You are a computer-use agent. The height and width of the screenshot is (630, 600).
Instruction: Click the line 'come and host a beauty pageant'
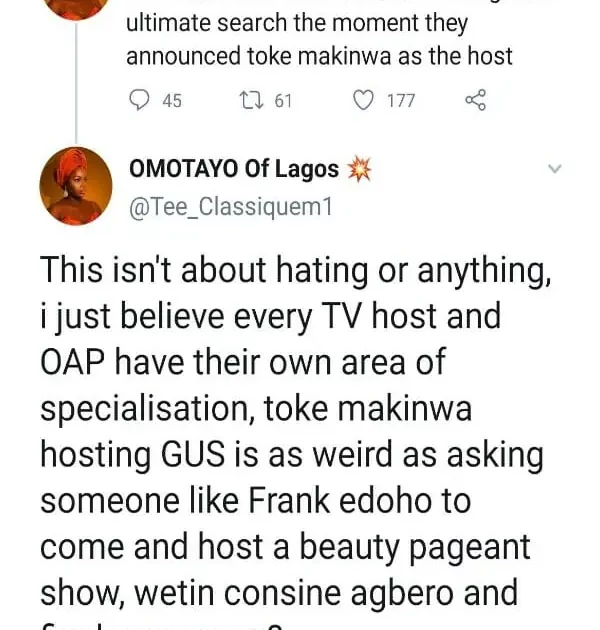point(285,548)
